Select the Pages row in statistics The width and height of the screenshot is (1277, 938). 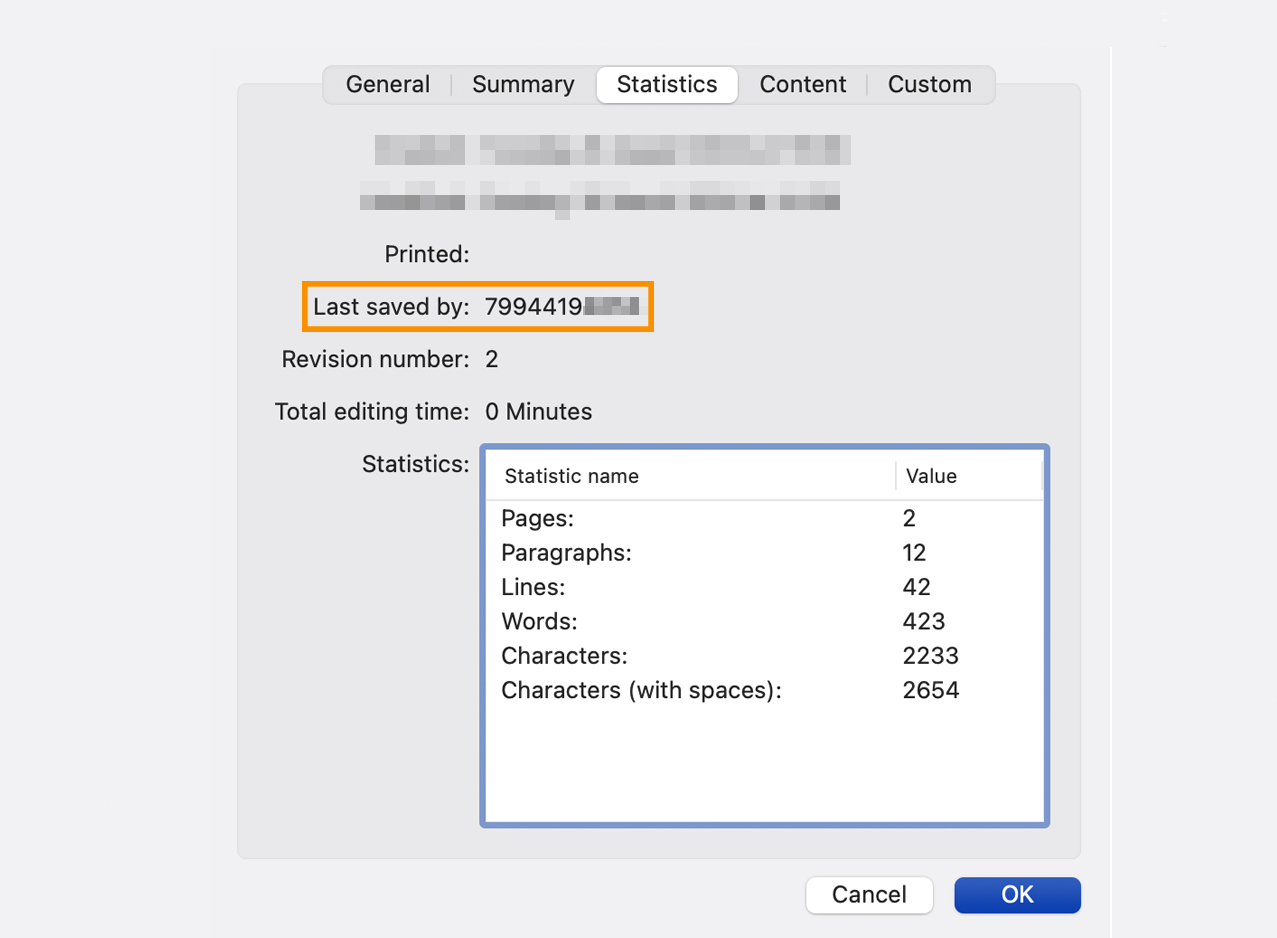pos(700,518)
